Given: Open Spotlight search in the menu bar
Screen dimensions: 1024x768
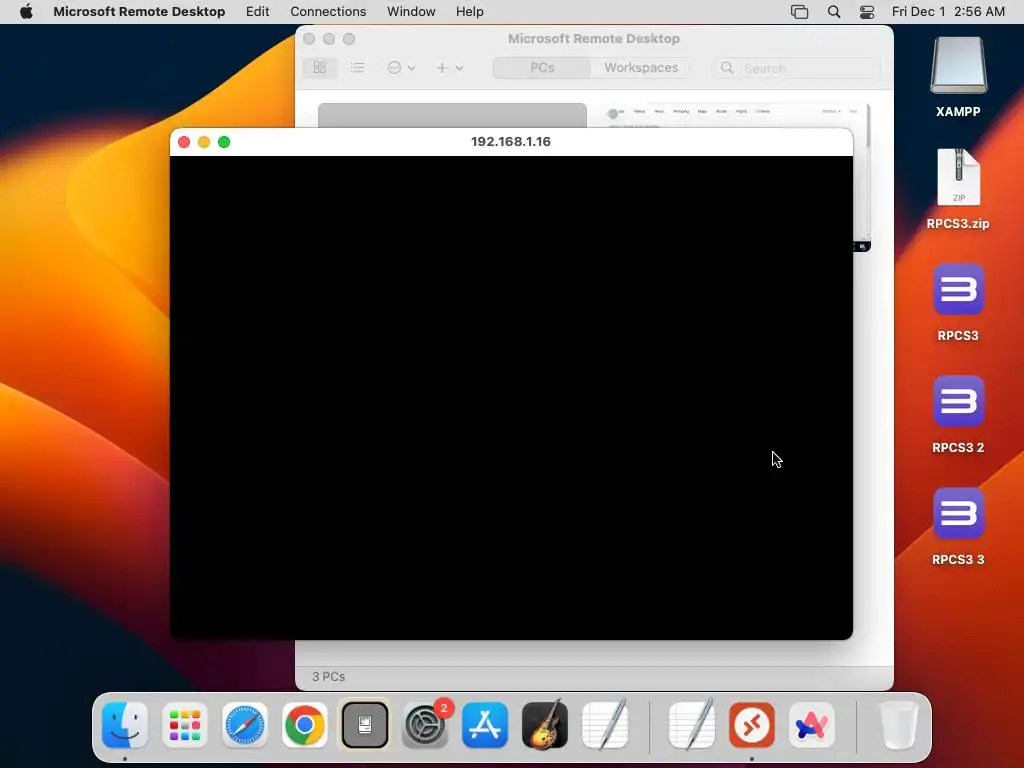Looking at the screenshot, I should point(834,12).
